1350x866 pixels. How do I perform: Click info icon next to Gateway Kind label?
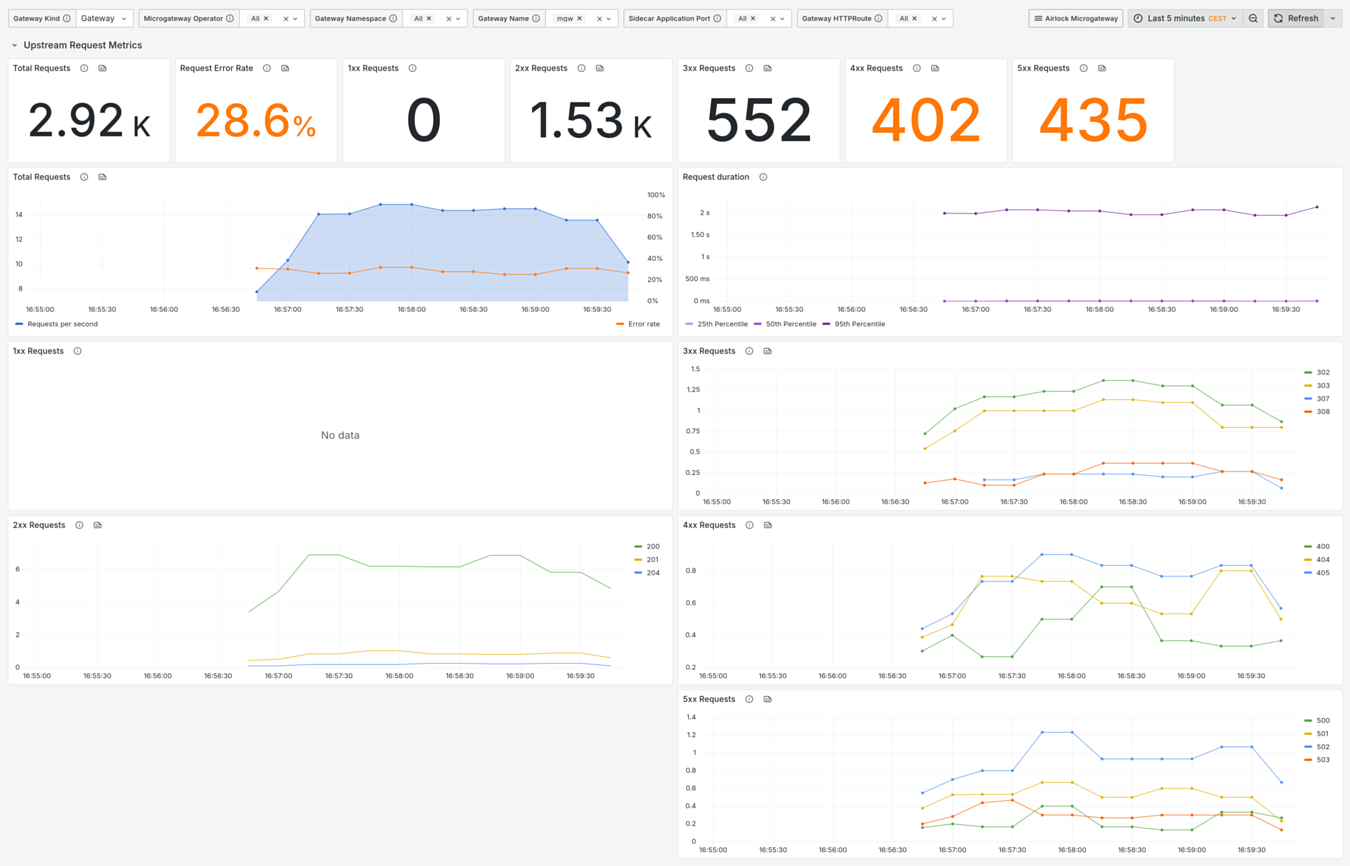67,19
